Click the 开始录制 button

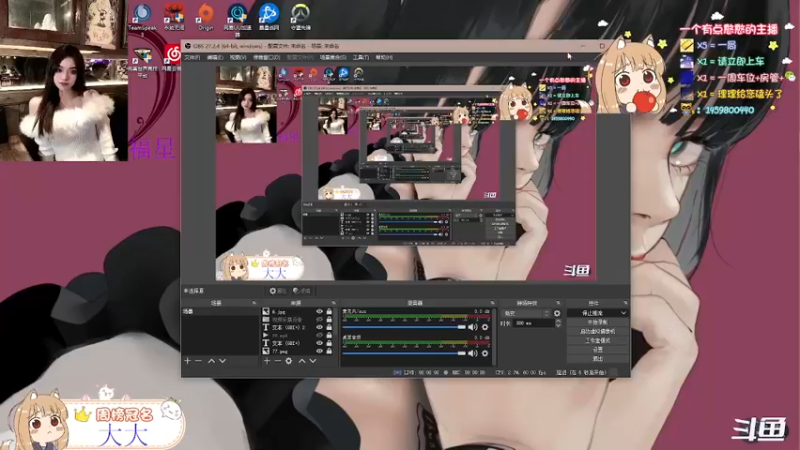tap(597, 322)
